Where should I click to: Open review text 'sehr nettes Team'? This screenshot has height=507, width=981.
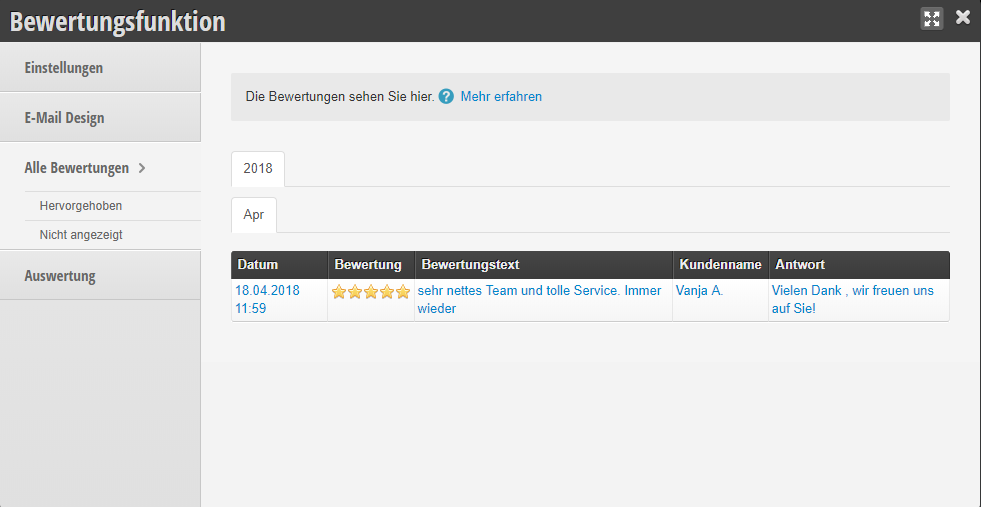[x=539, y=300]
